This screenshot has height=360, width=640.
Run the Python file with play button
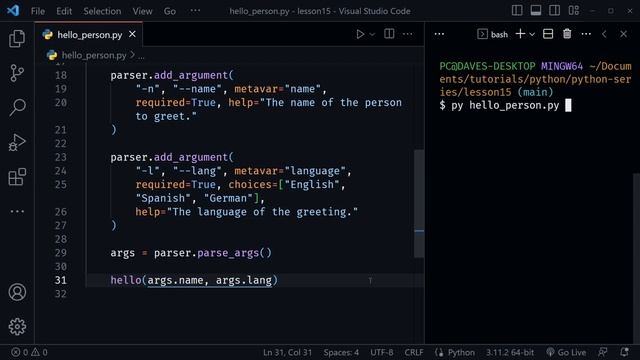tap(360, 34)
